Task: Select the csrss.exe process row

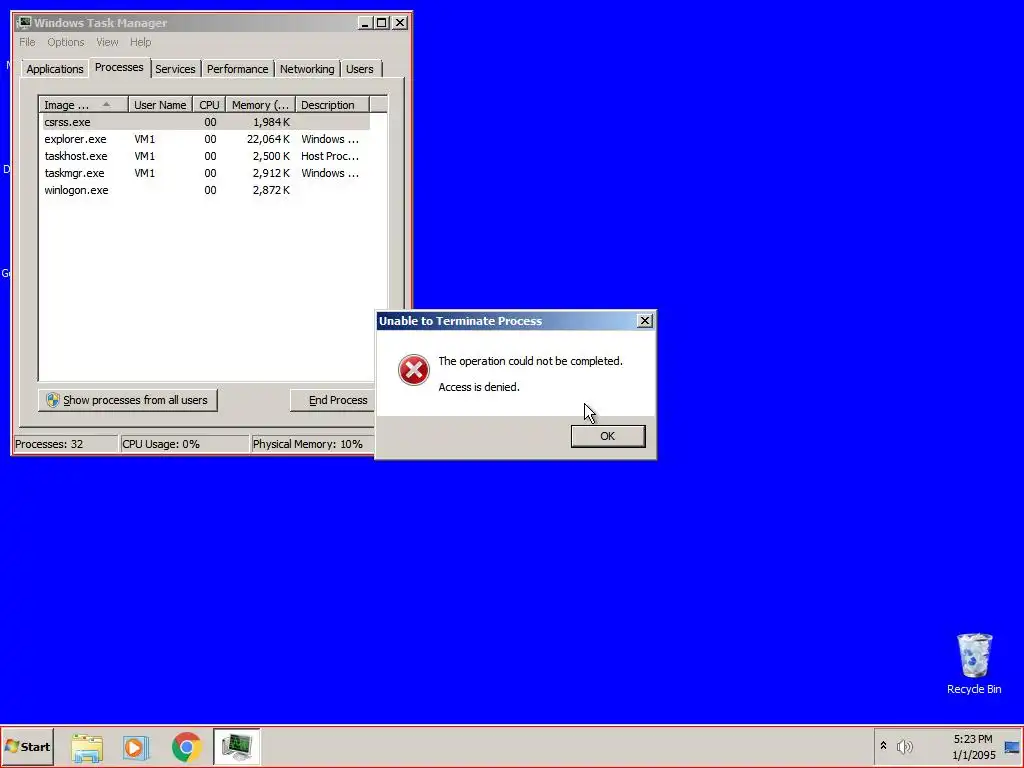Action: tap(206, 122)
